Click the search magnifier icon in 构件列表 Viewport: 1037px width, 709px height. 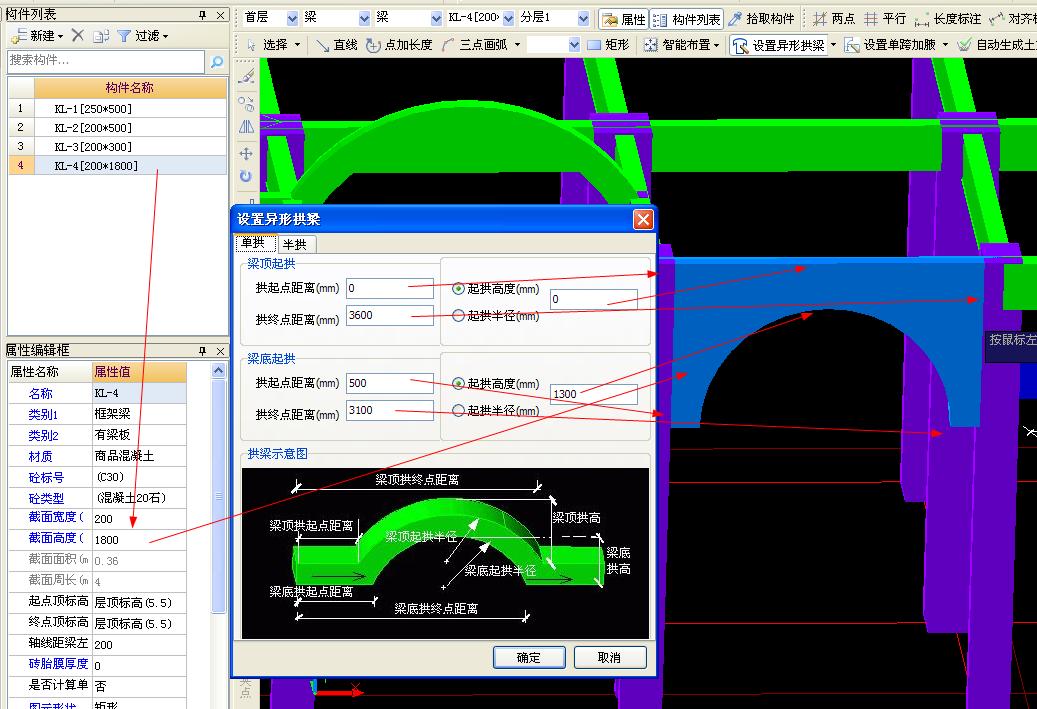[217, 62]
